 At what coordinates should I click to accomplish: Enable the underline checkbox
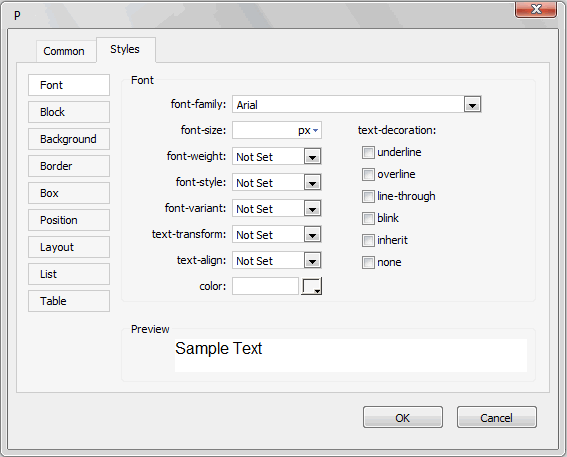click(368, 153)
